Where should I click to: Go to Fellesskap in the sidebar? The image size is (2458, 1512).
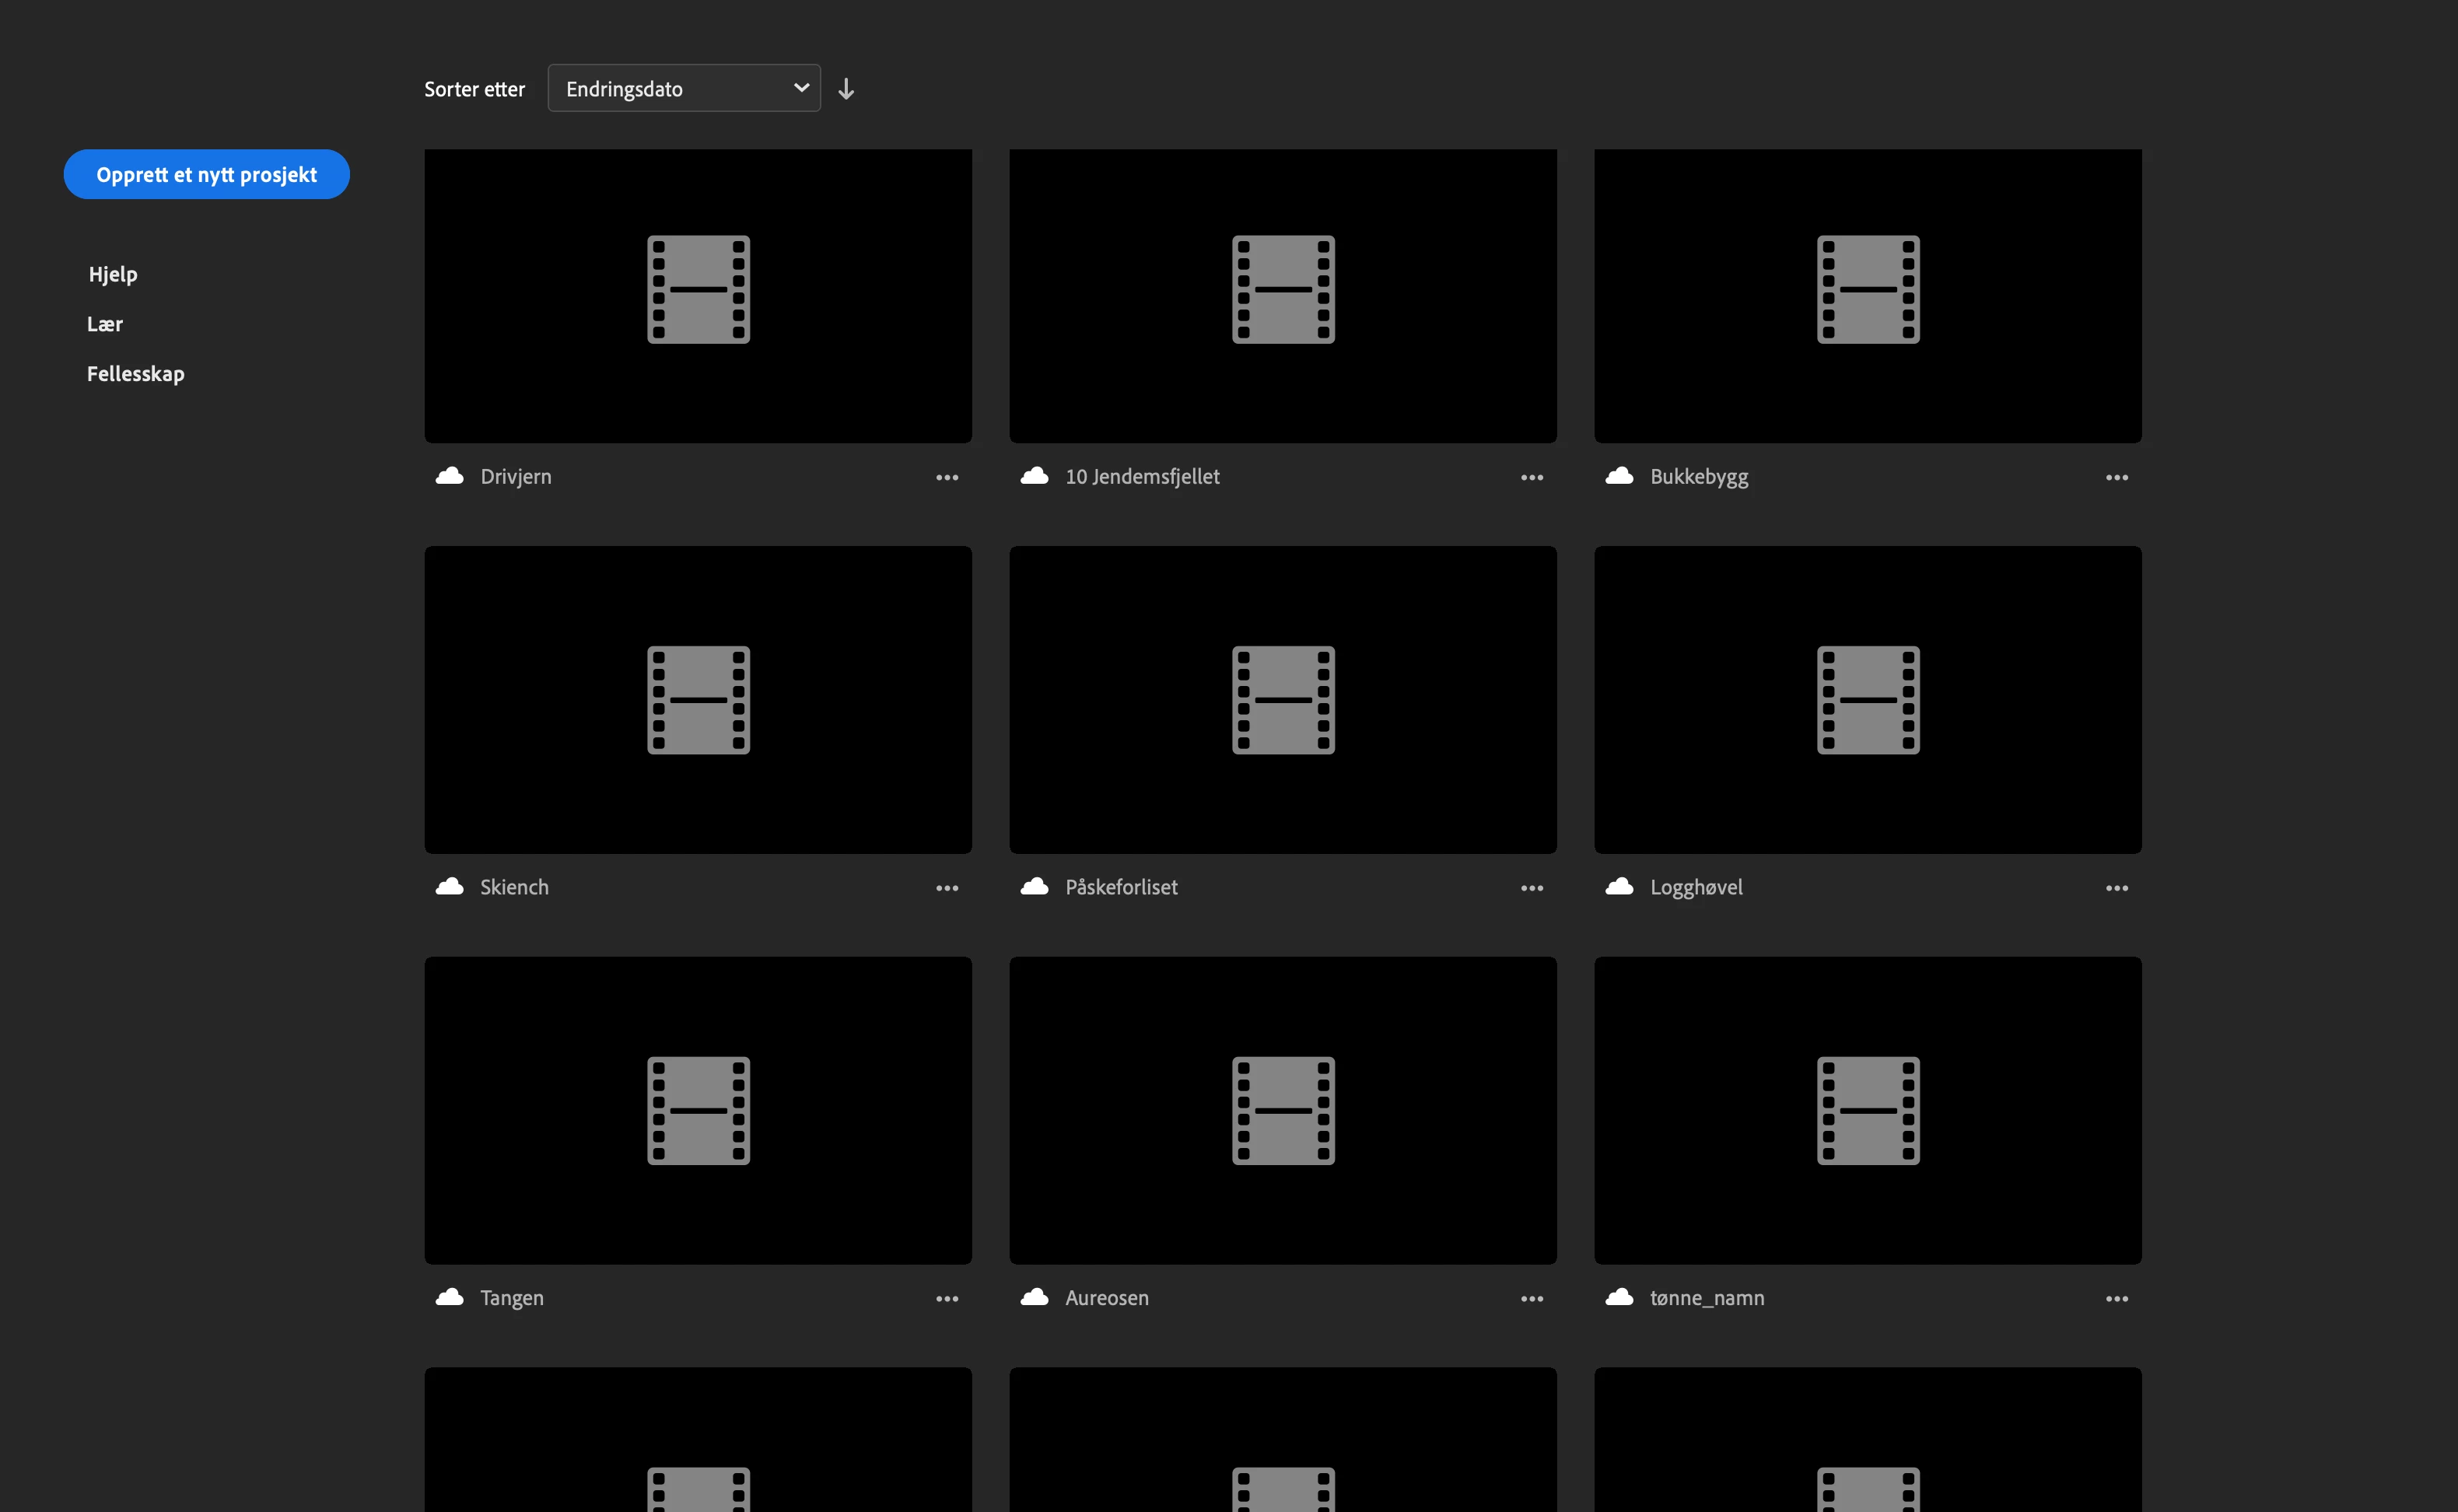click(136, 374)
